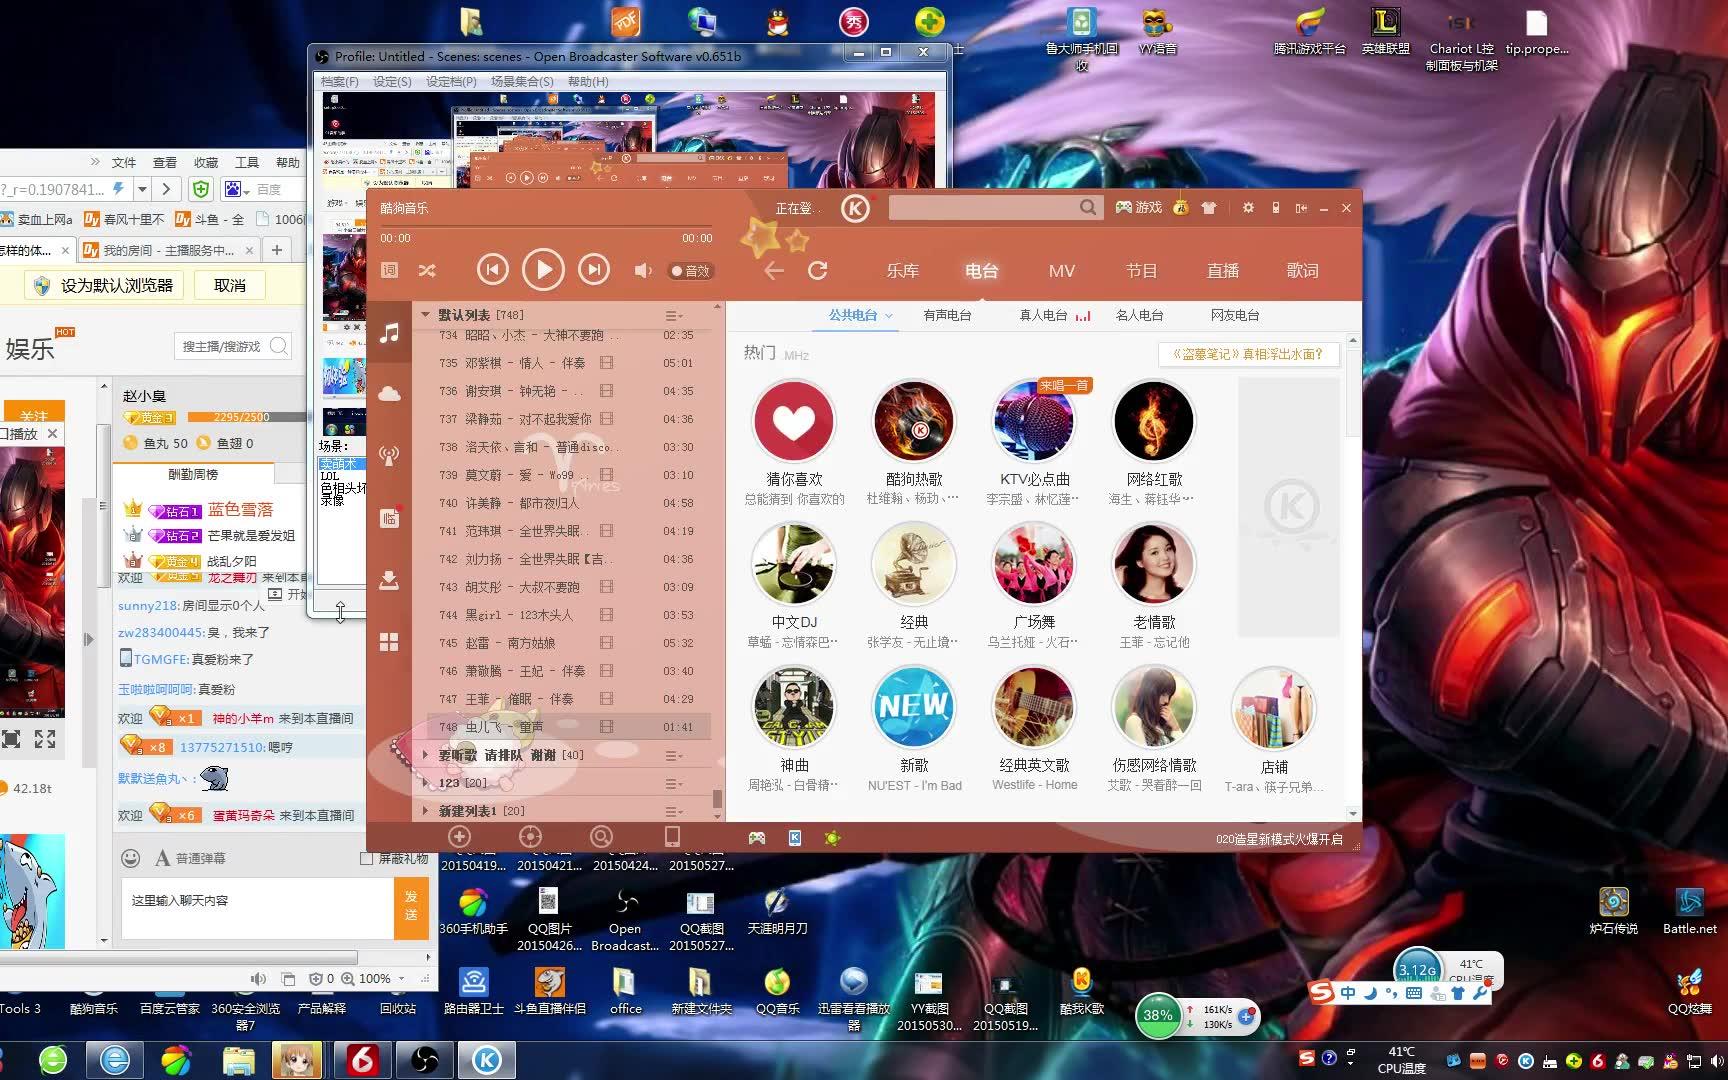Open the 123 playlist options menu

point(674,783)
